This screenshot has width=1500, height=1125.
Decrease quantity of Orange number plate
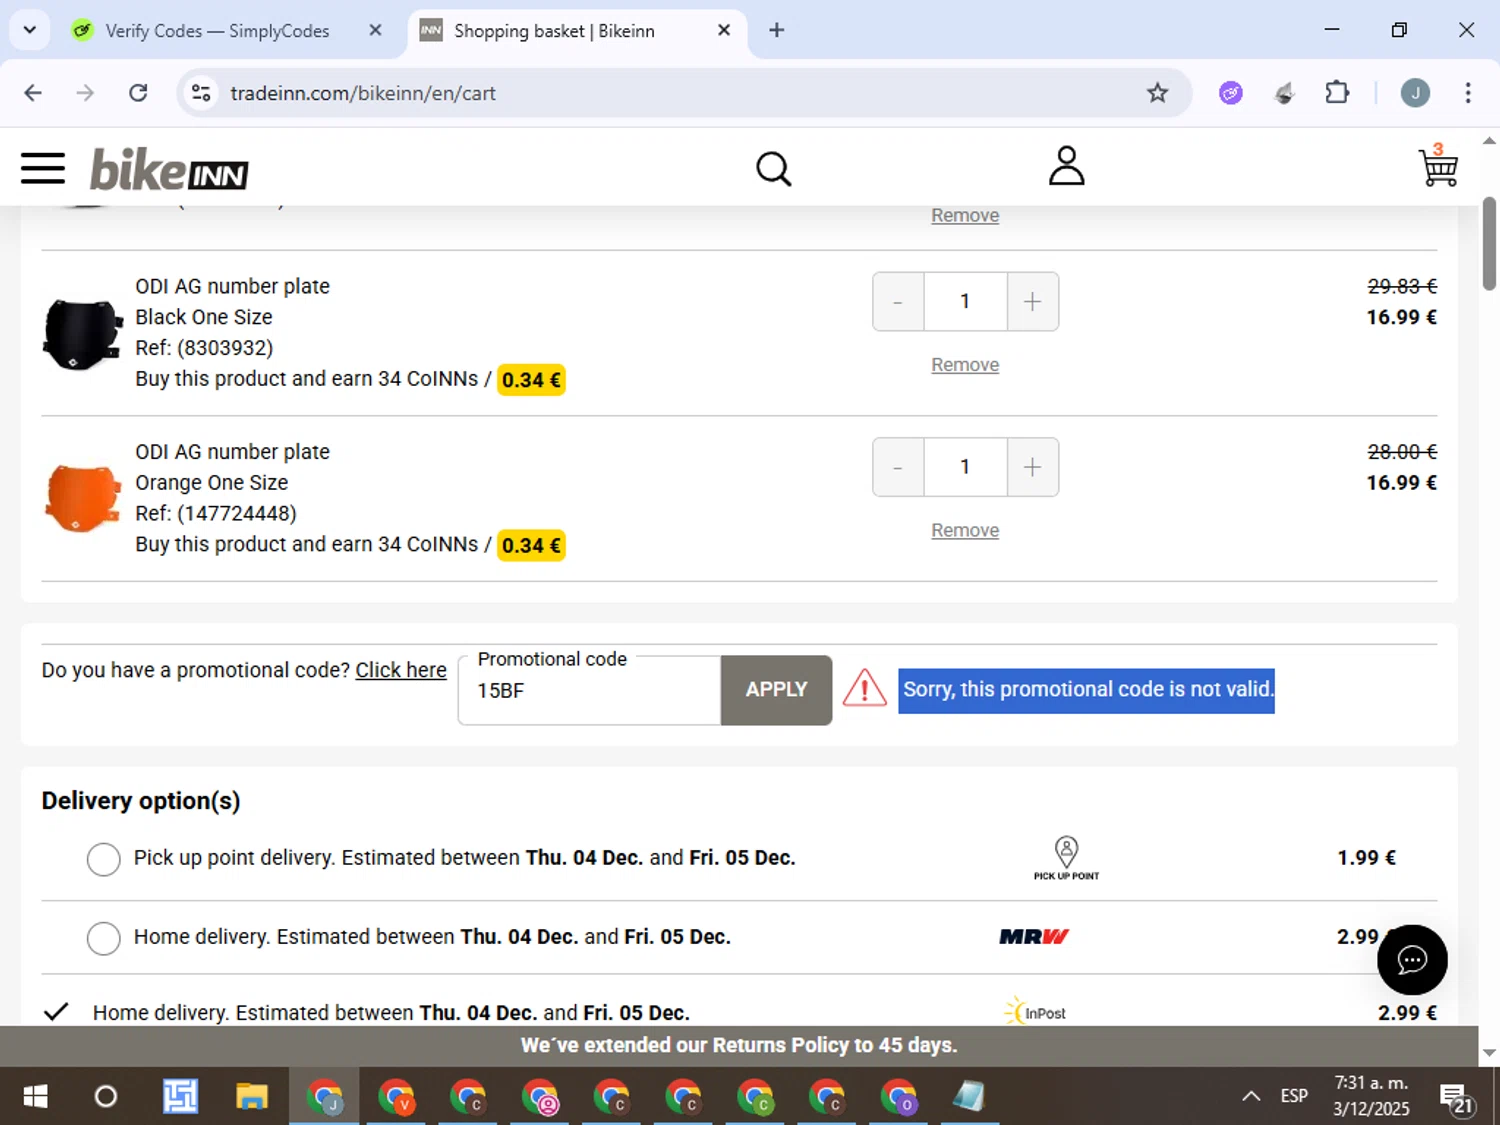(x=898, y=467)
